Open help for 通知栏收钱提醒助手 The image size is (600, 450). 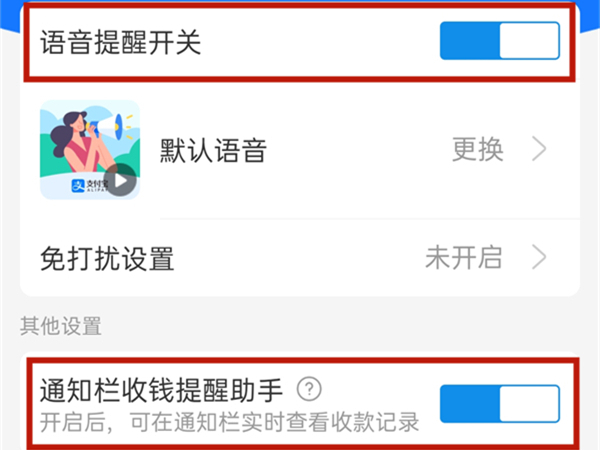coord(309,389)
